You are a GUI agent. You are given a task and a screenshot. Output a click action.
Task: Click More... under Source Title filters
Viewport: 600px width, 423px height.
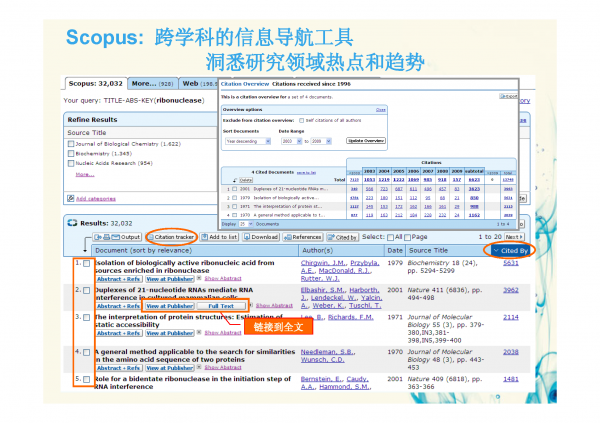tap(85, 174)
